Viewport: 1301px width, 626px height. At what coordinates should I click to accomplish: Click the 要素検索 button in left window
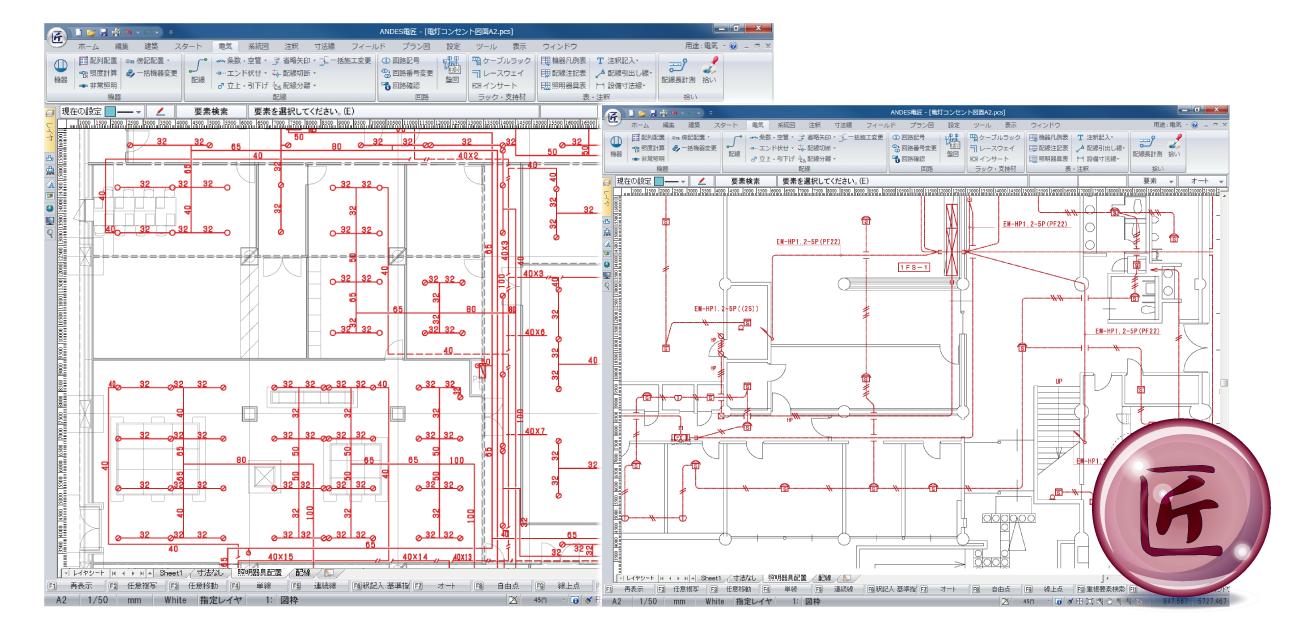pyautogui.click(x=211, y=111)
